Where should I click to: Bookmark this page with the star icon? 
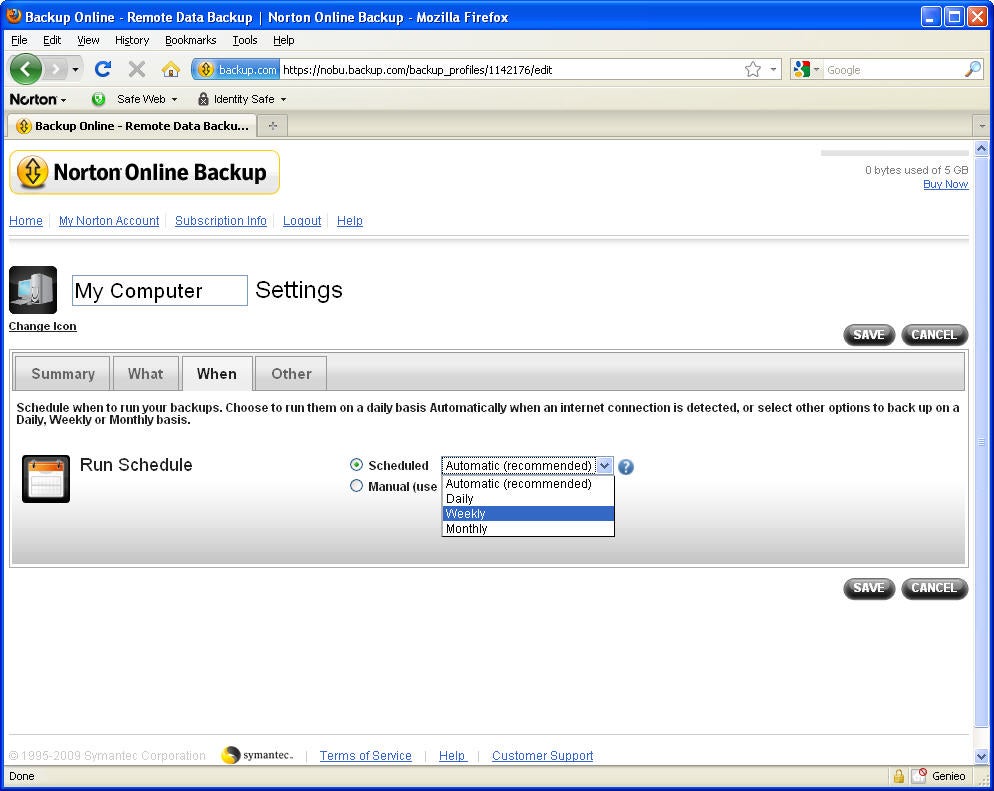752,69
